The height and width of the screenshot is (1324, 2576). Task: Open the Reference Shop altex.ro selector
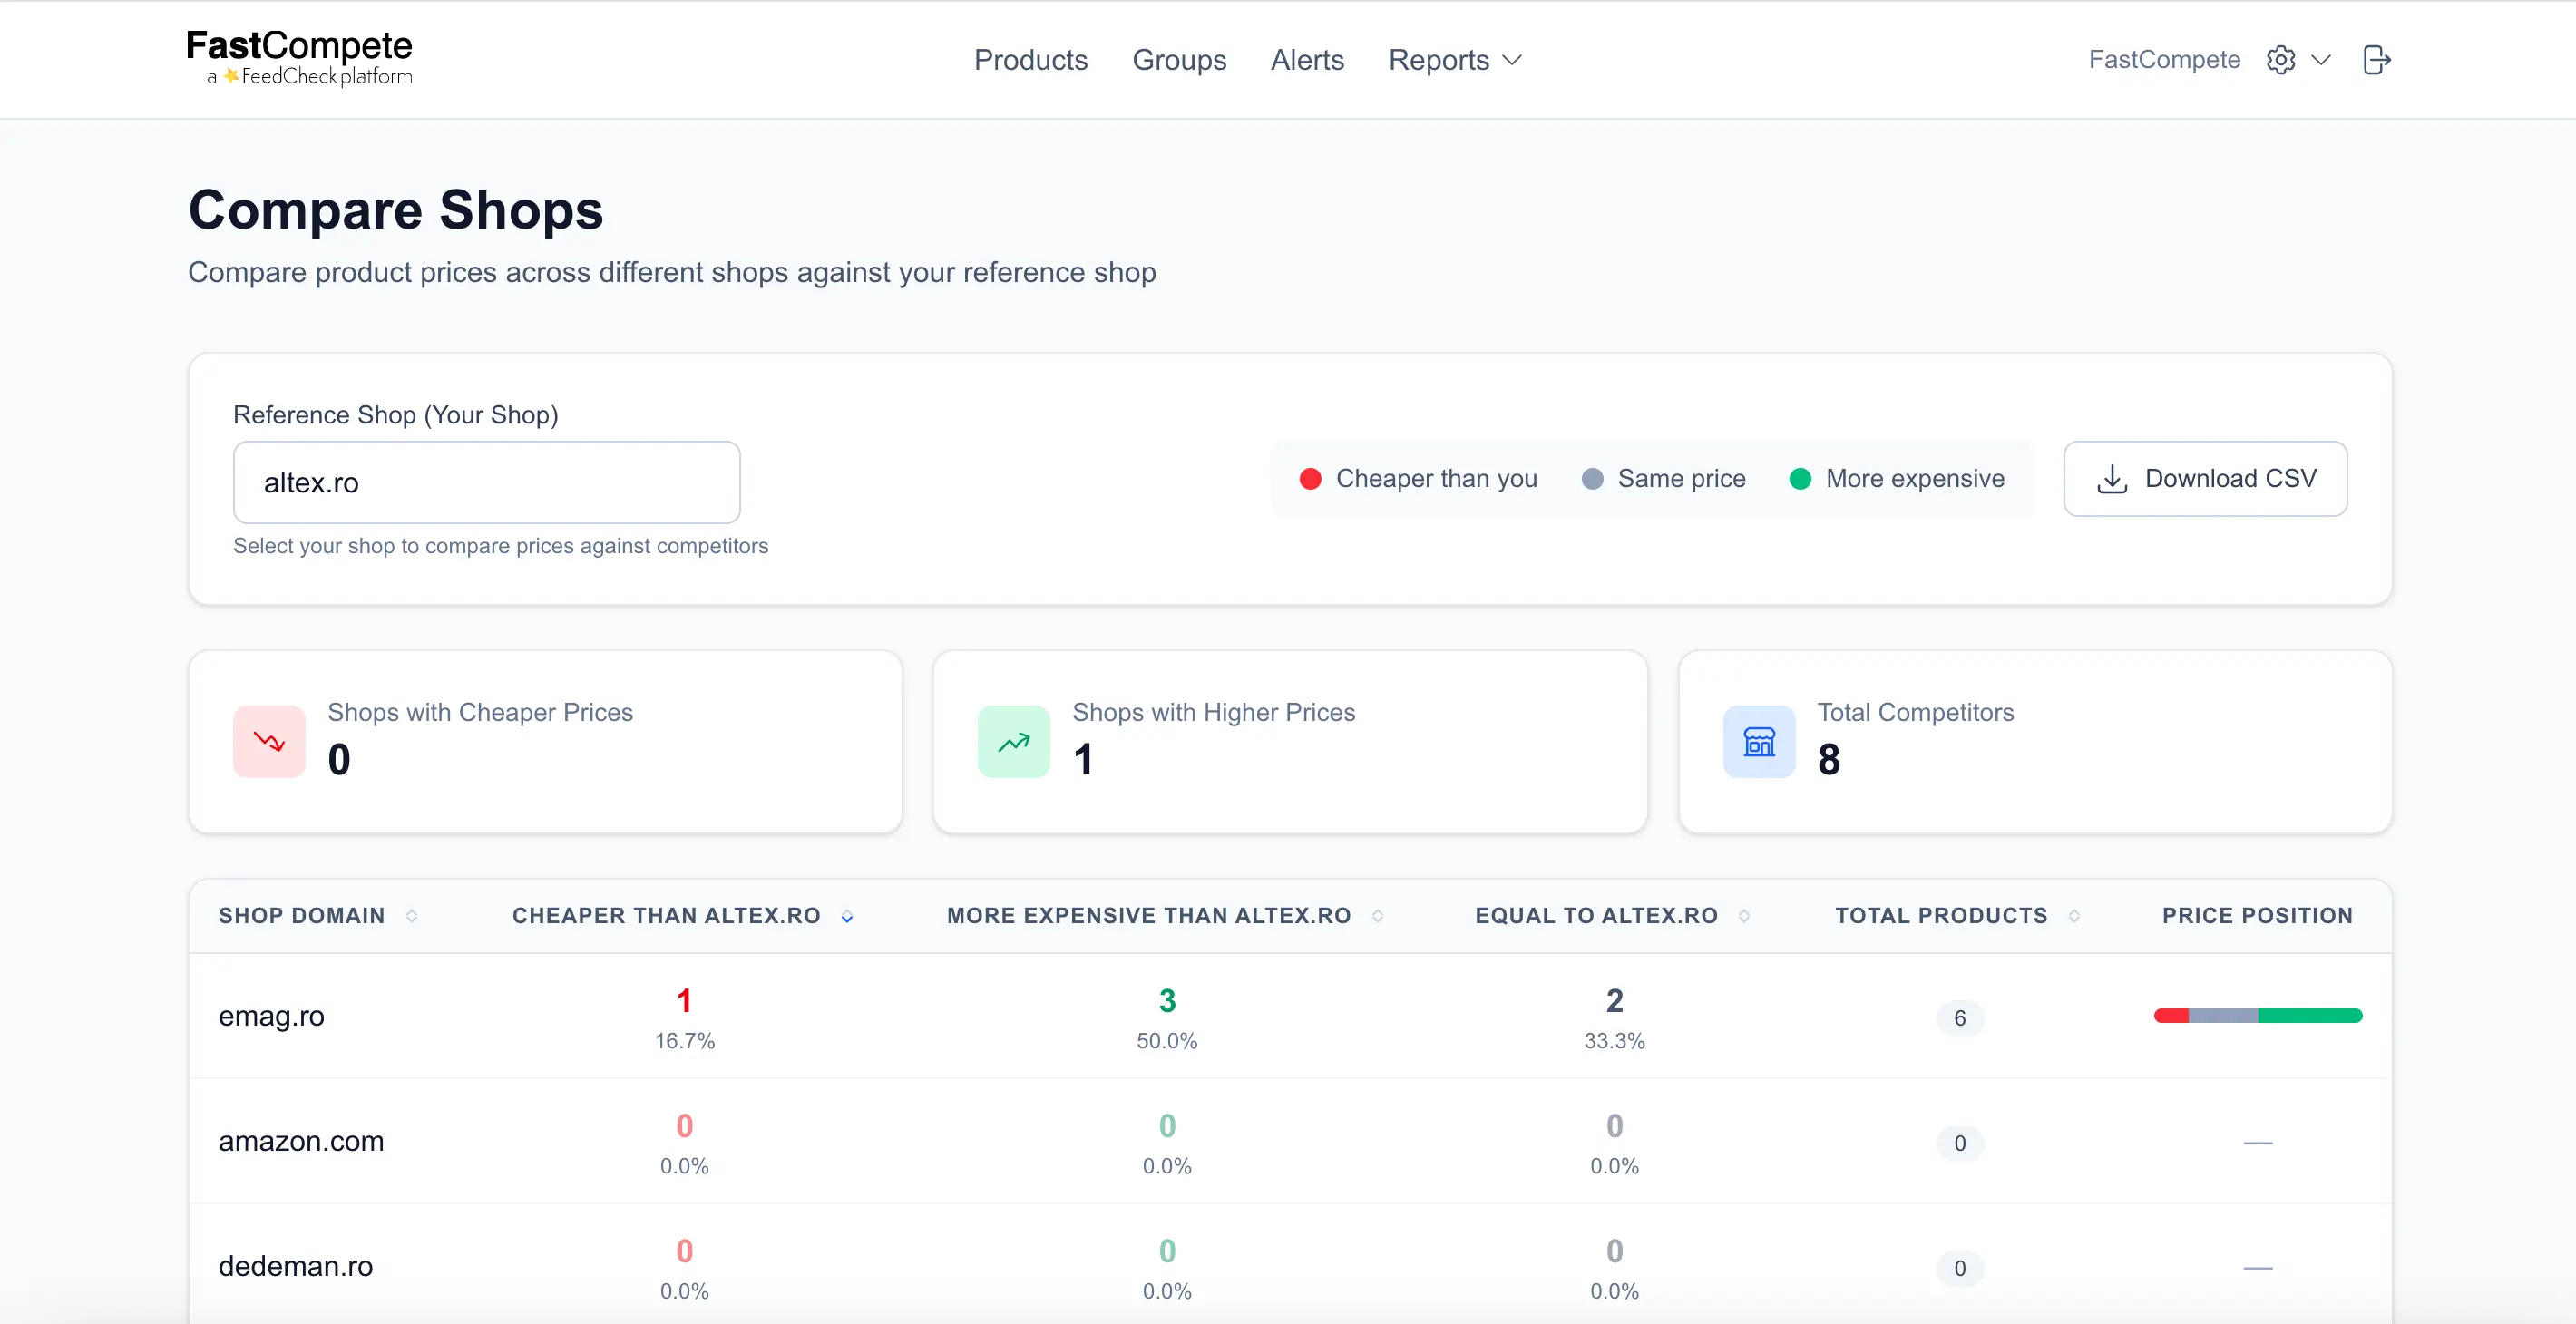click(487, 482)
